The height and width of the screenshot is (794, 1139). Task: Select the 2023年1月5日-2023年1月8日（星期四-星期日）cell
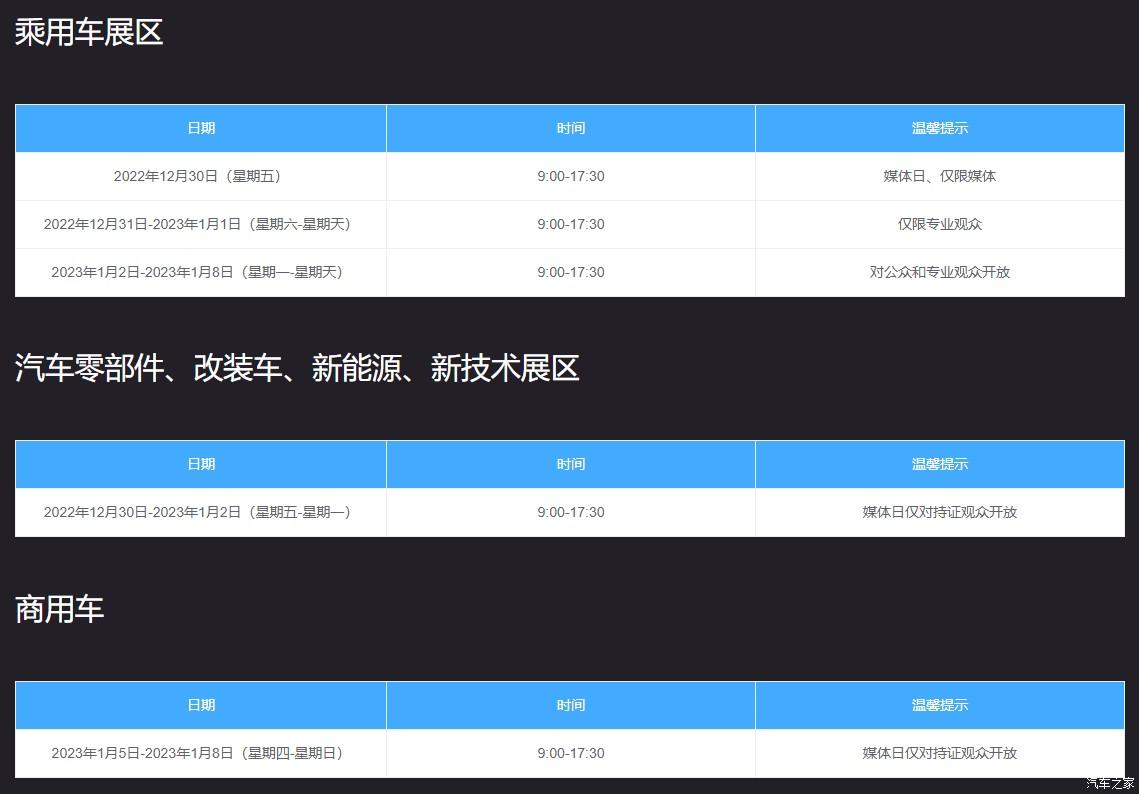click(200, 753)
